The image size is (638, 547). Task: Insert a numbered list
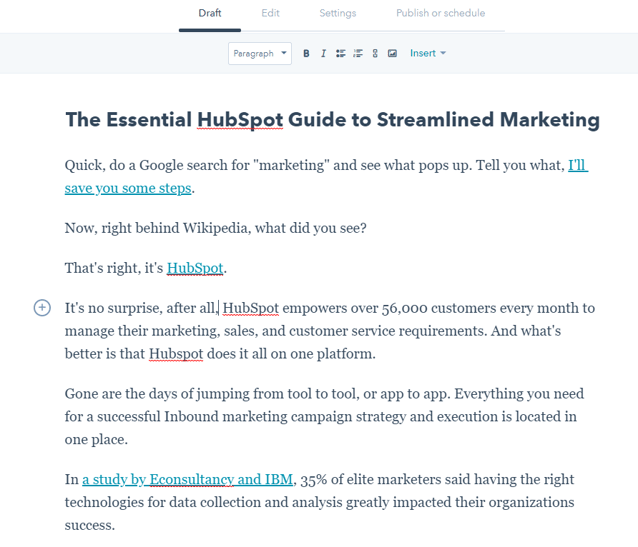point(358,53)
